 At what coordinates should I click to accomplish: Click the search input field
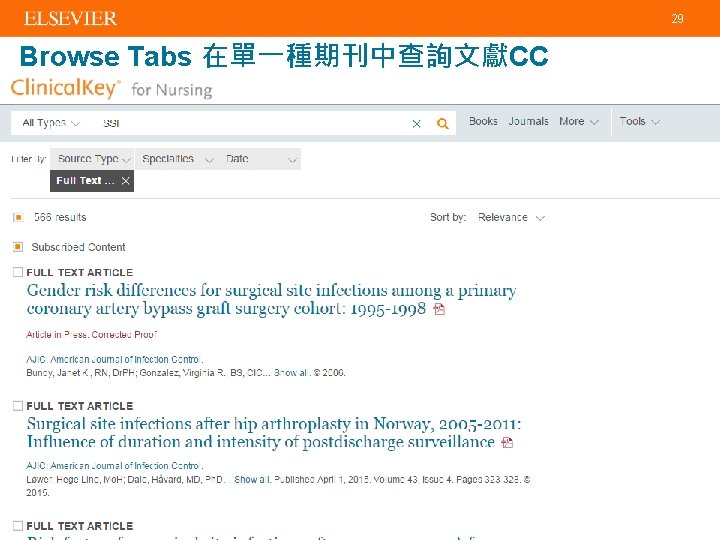(x=253, y=123)
